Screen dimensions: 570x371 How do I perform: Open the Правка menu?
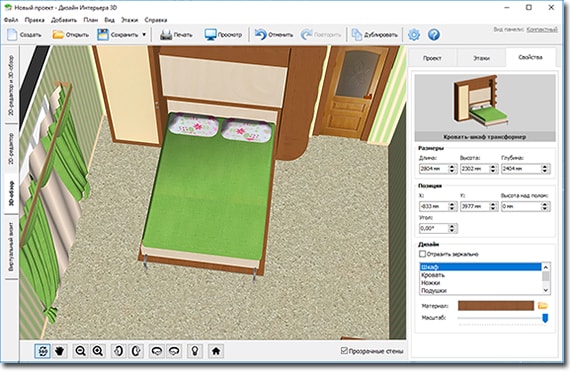(35, 20)
